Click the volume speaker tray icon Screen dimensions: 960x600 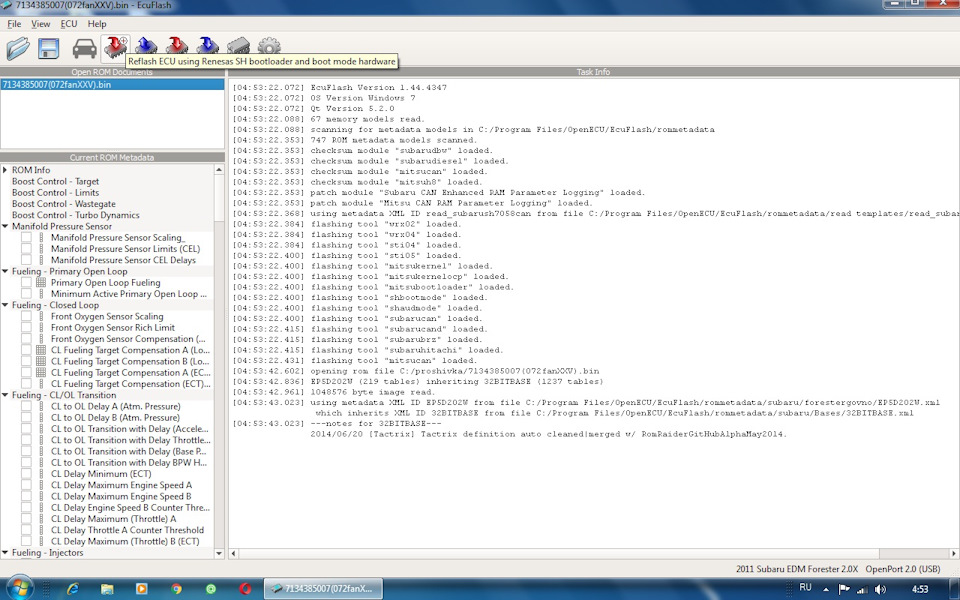point(880,589)
